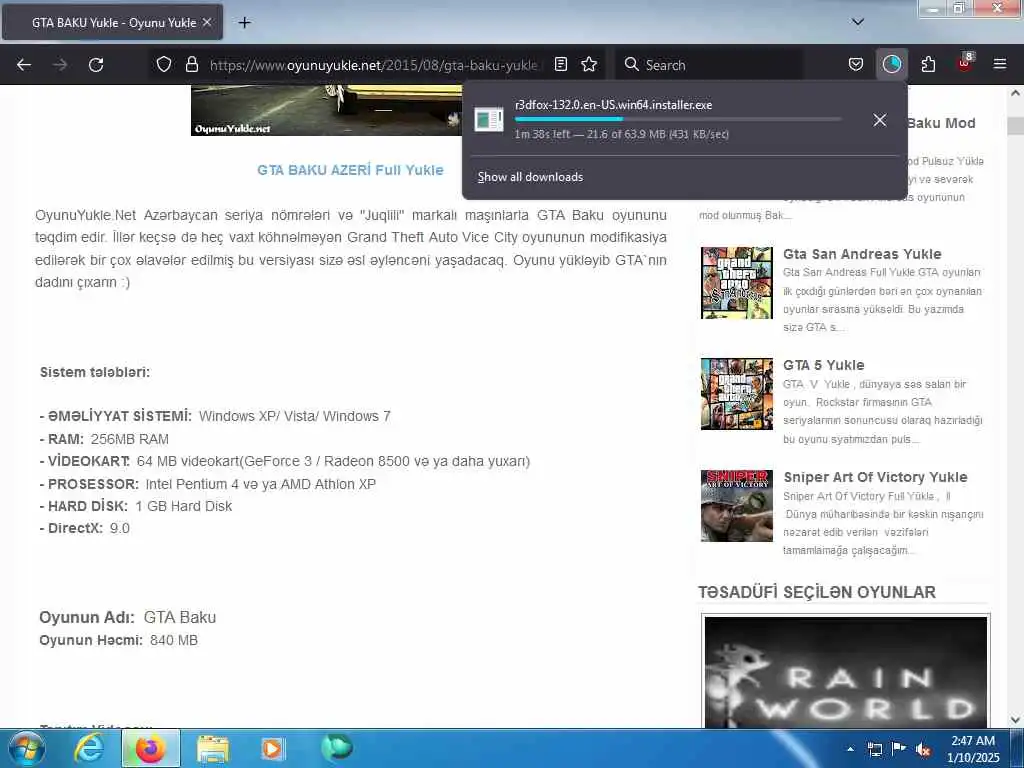Click the OyunuYukle.net game screenshot image
1024x768 pixels.
[327, 110]
